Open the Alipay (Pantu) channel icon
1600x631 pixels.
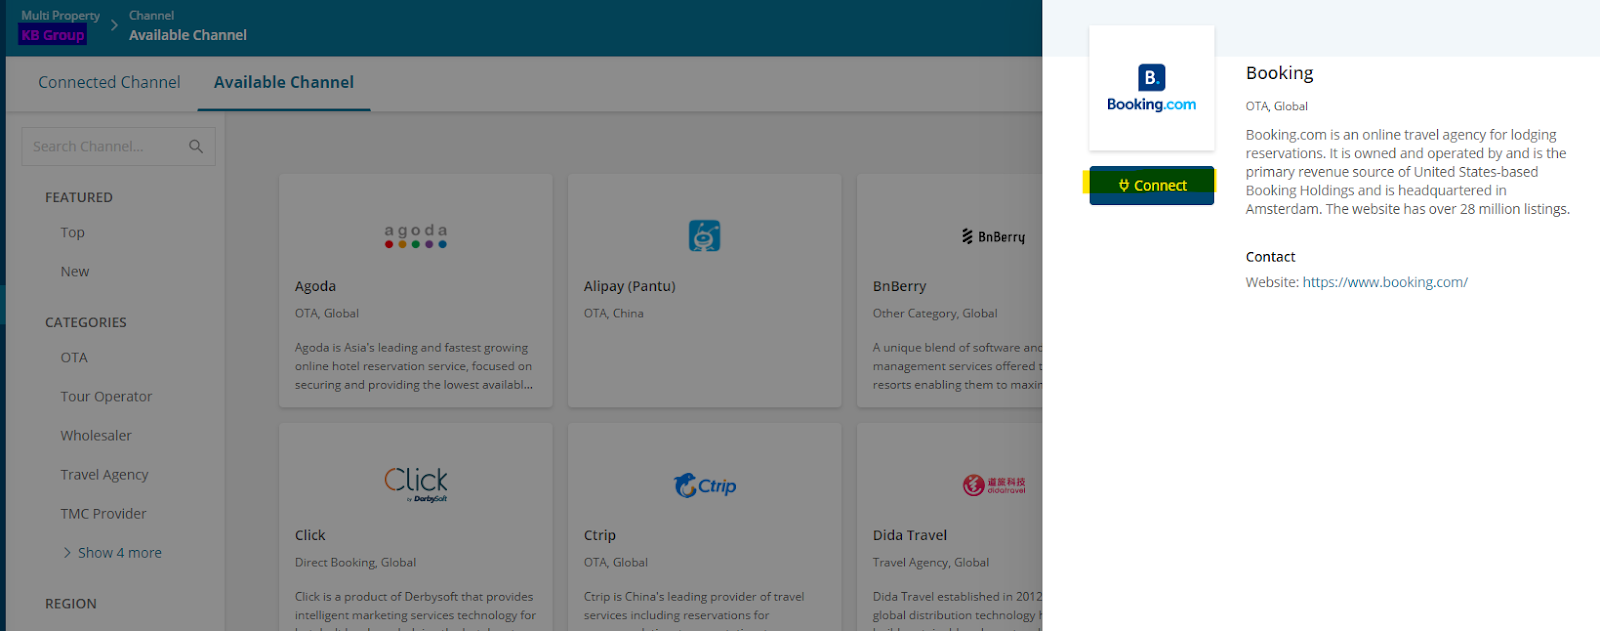pos(704,235)
